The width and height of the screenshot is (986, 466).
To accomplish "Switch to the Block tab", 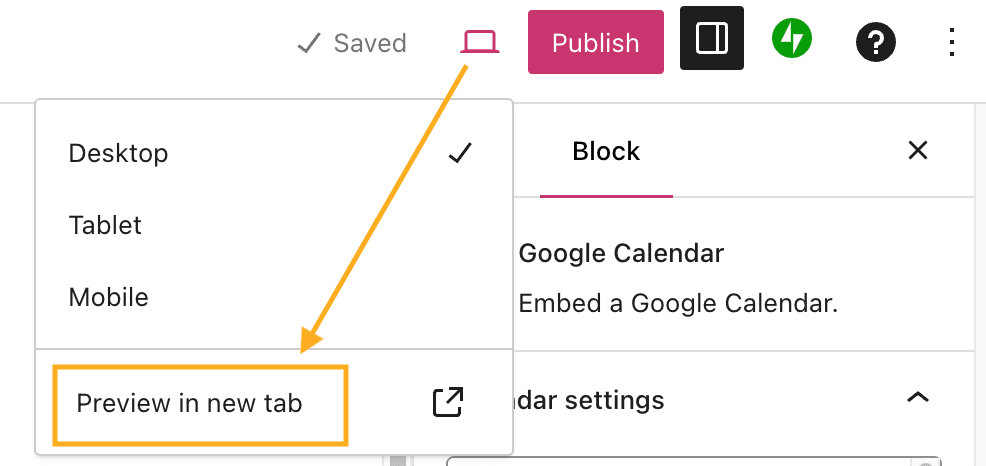I will click(x=606, y=152).
